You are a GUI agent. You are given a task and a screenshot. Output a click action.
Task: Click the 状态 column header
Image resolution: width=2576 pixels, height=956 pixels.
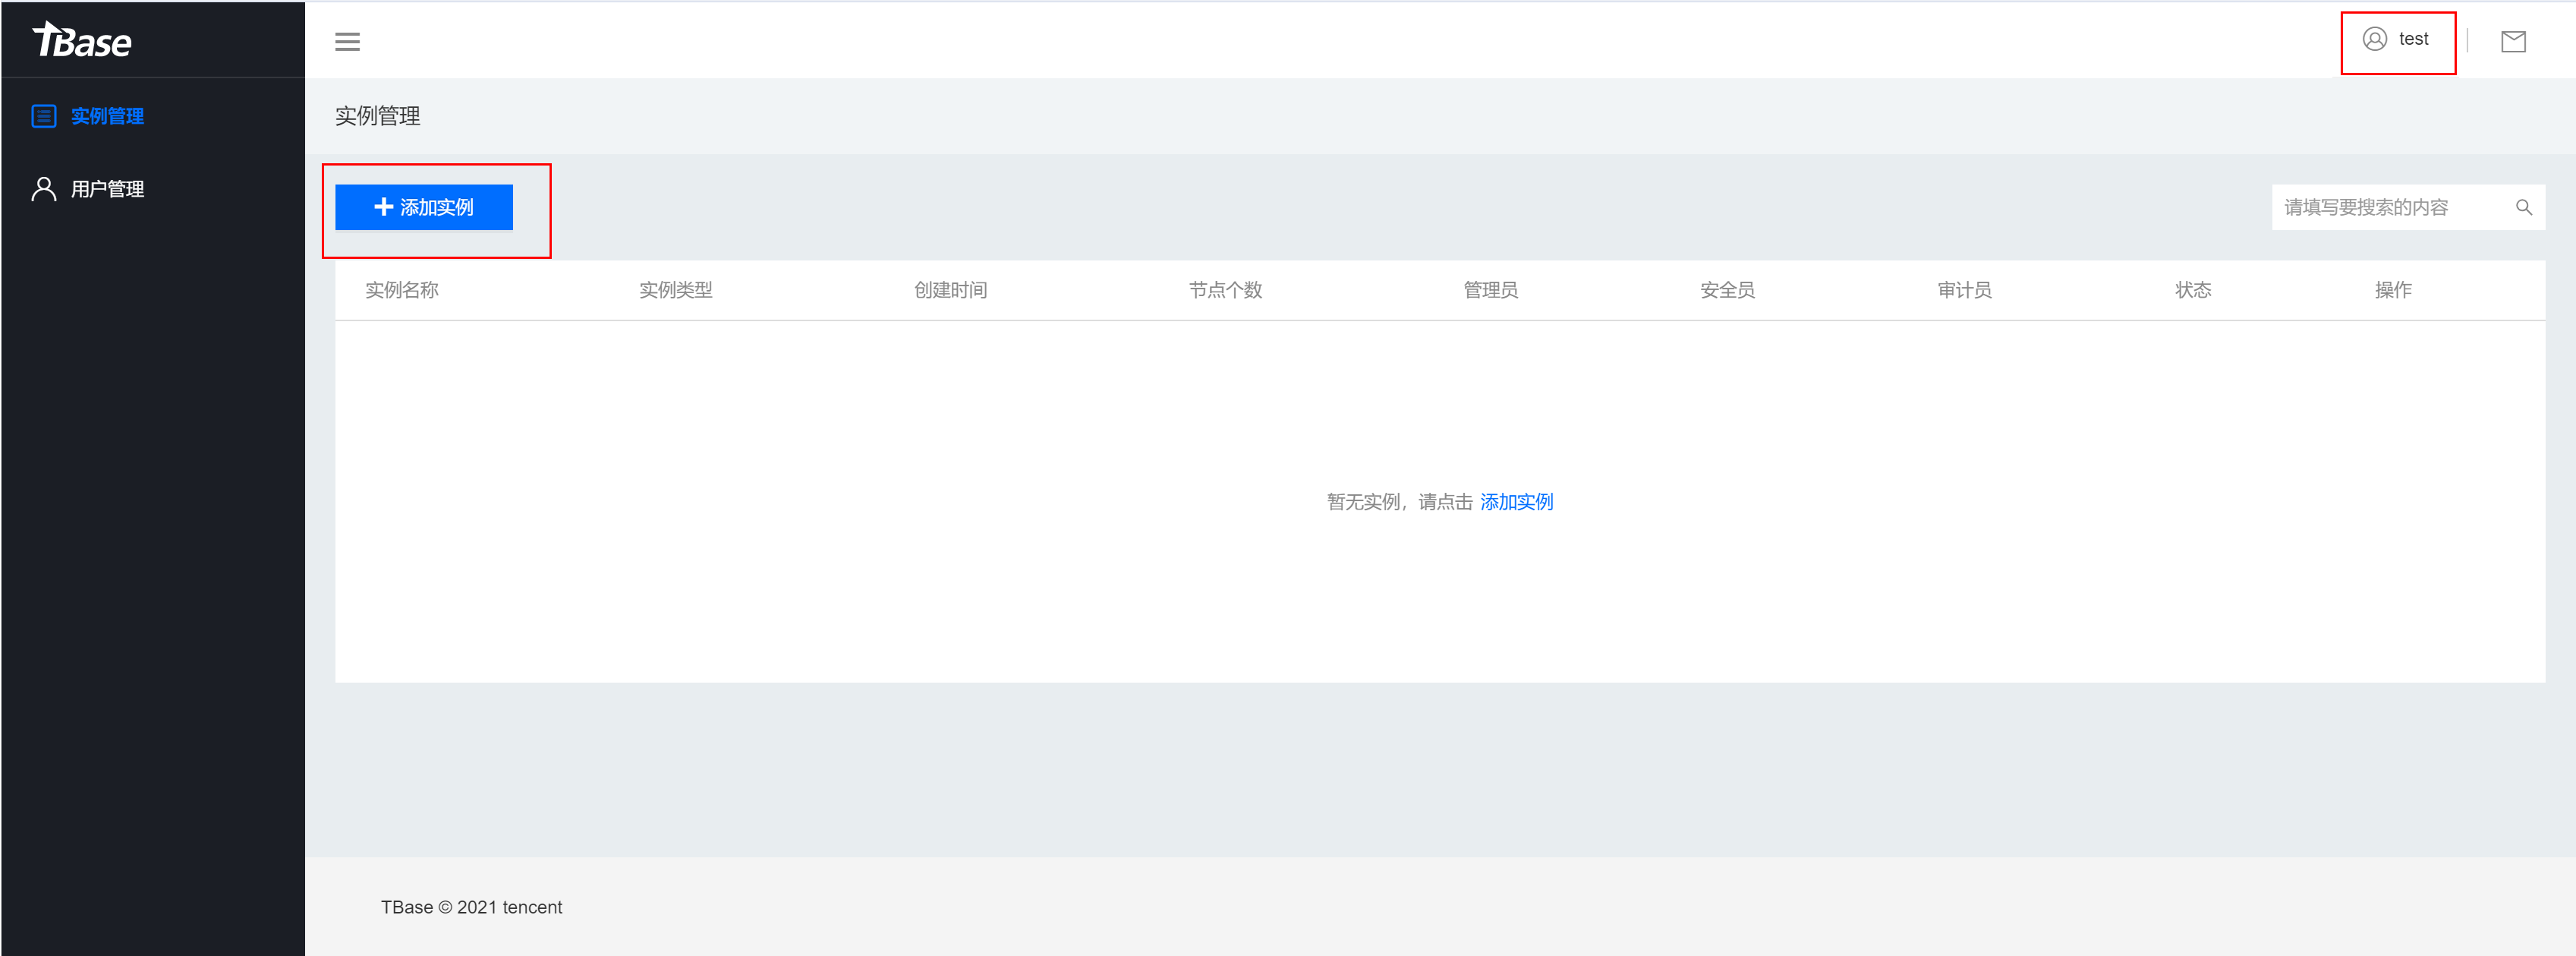pos(2194,290)
